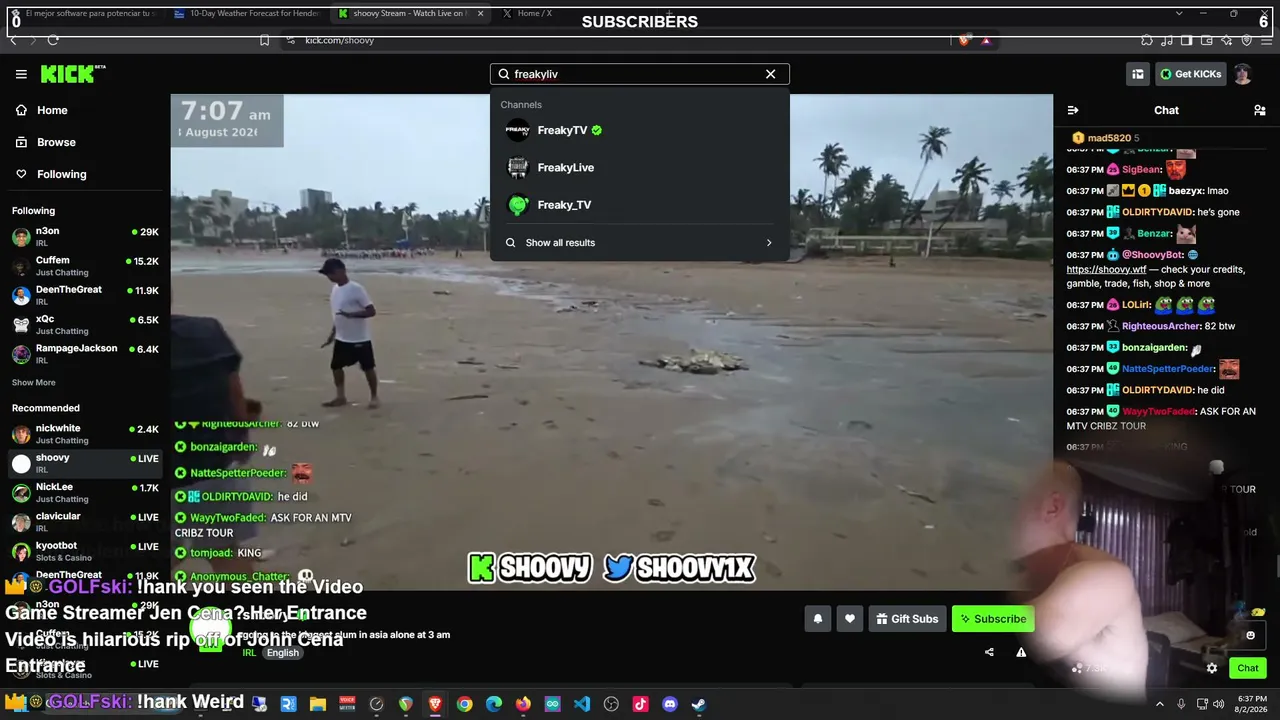The image size is (1280, 720).
Task: Open nickwhite recommended channel
Action: (84, 434)
